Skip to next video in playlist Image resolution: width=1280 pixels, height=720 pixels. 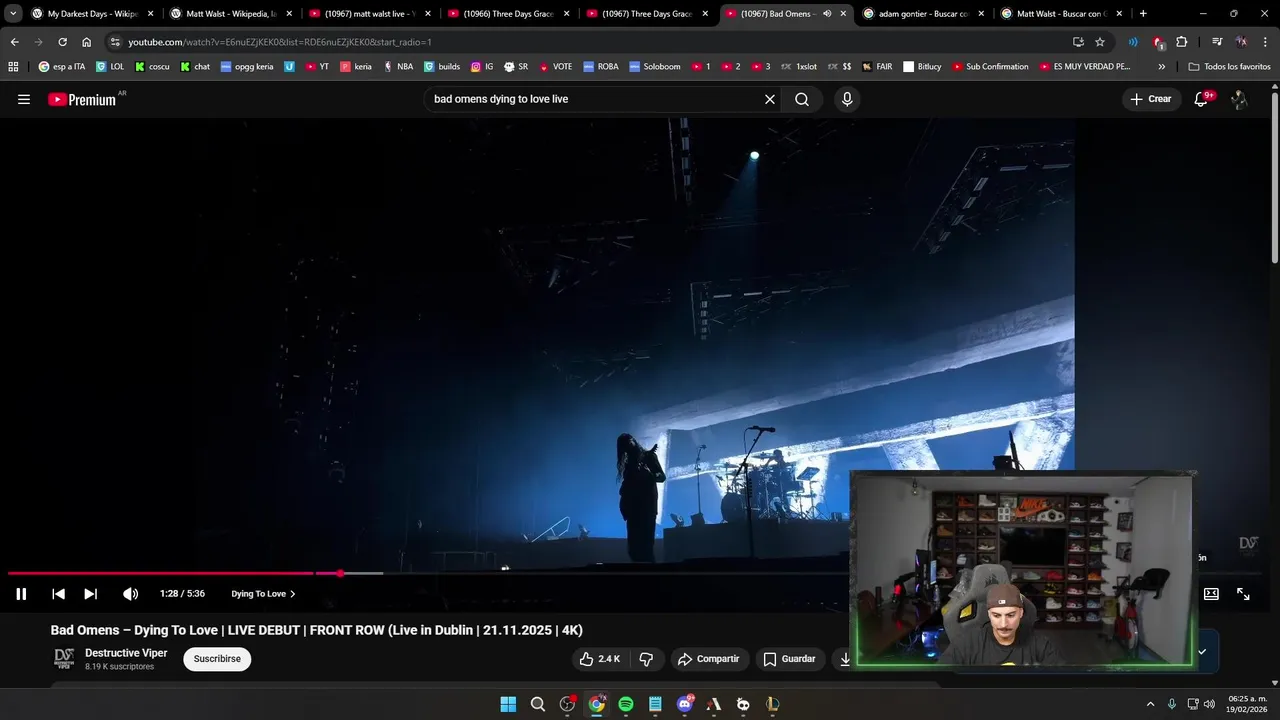tap(90, 594)
